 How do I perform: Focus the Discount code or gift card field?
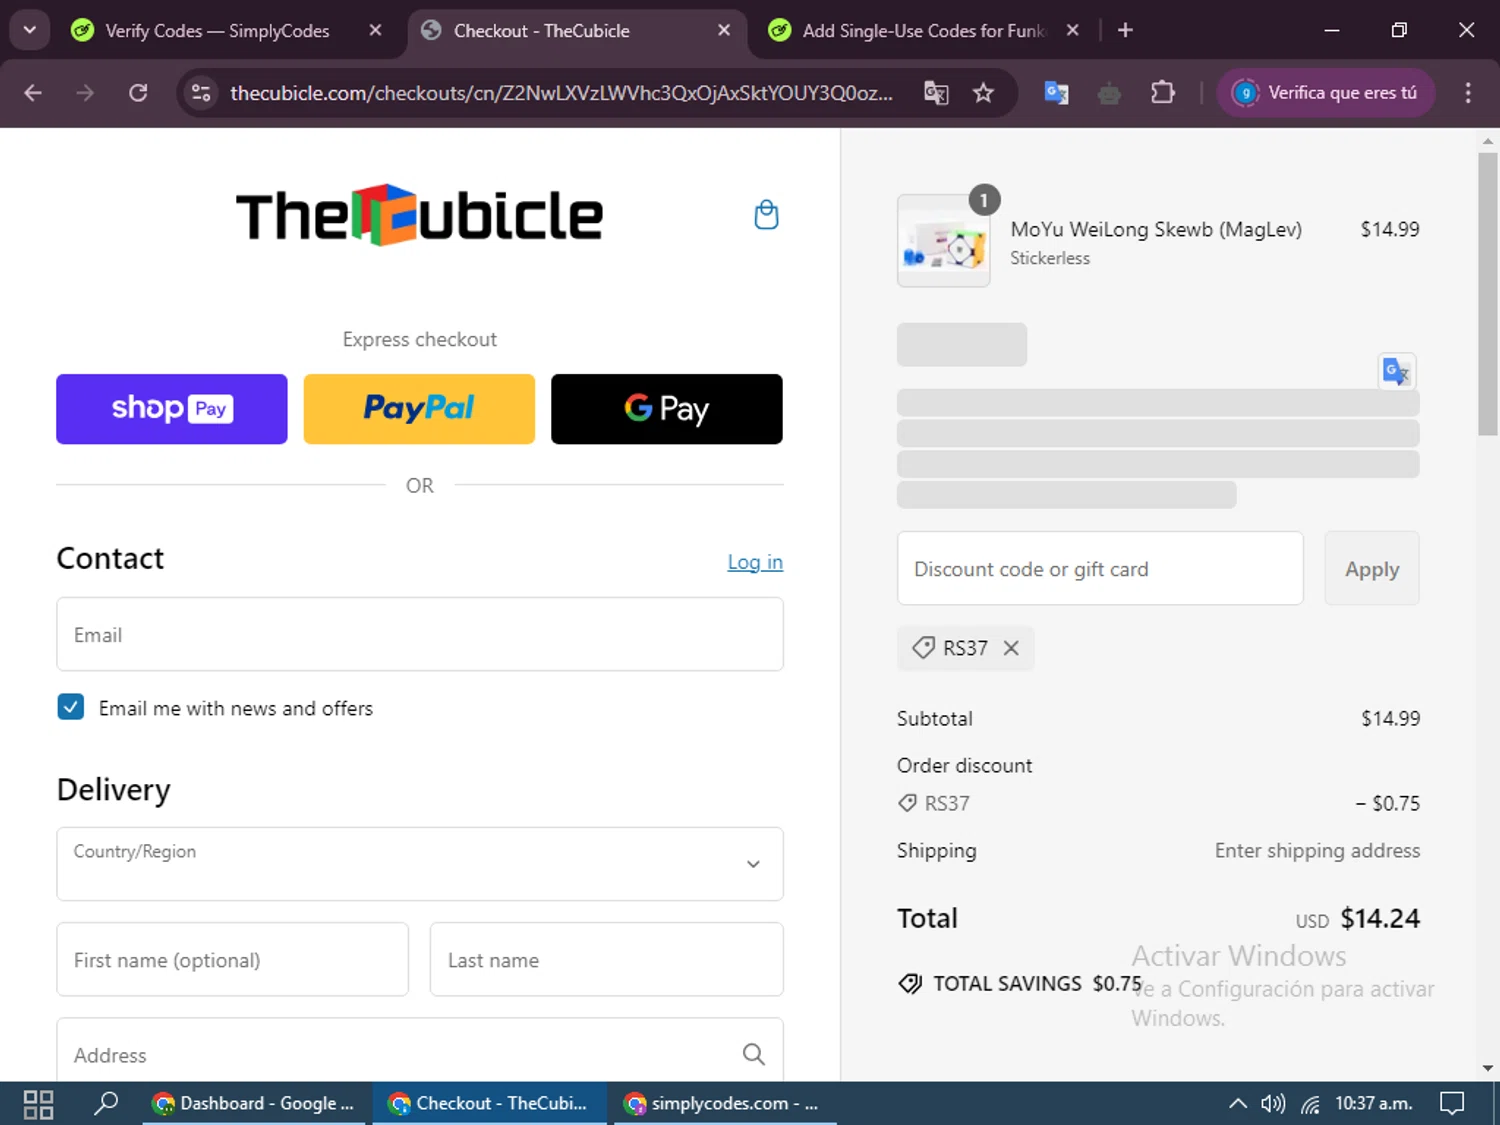[1100, 568]
